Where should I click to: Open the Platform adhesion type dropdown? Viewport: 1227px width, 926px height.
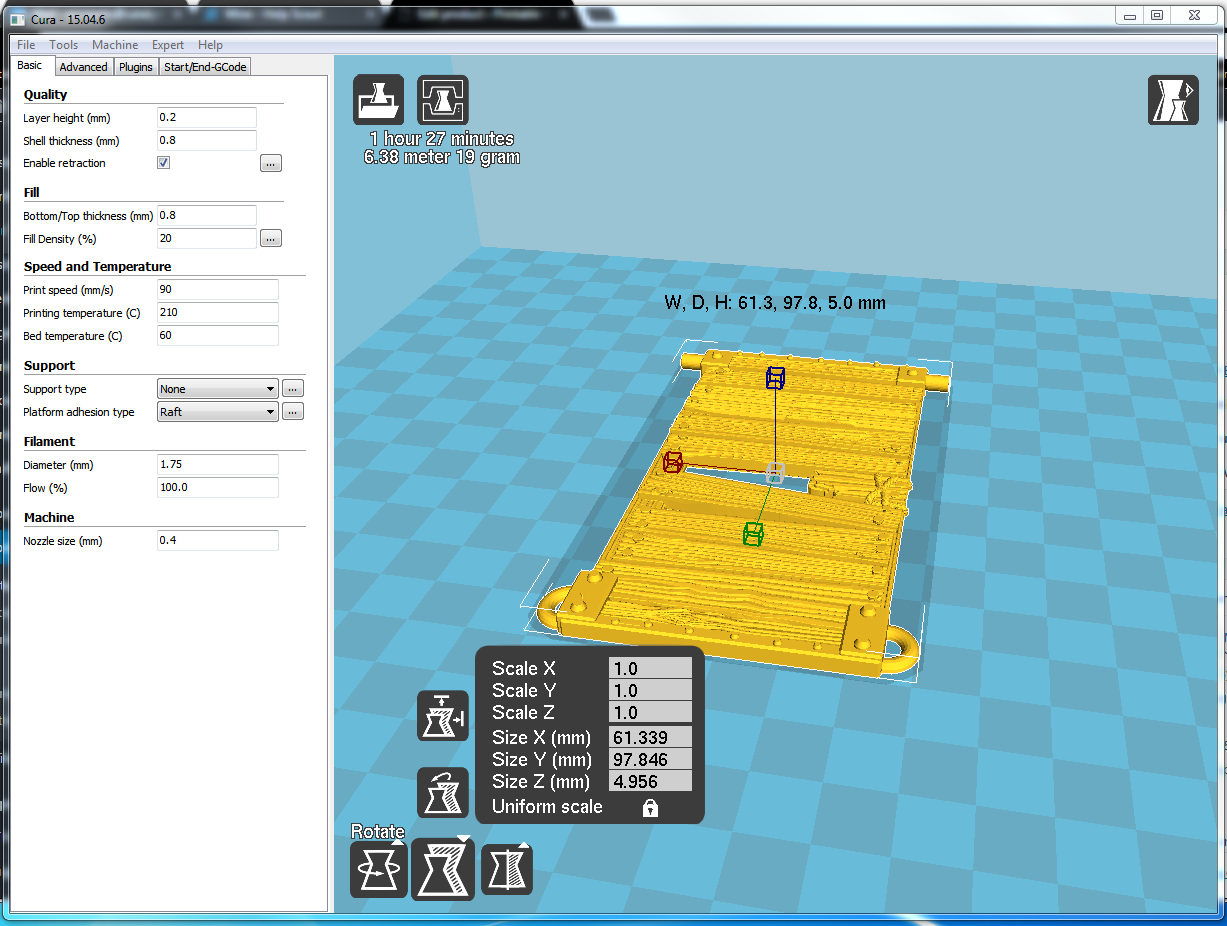pos(218,412)
